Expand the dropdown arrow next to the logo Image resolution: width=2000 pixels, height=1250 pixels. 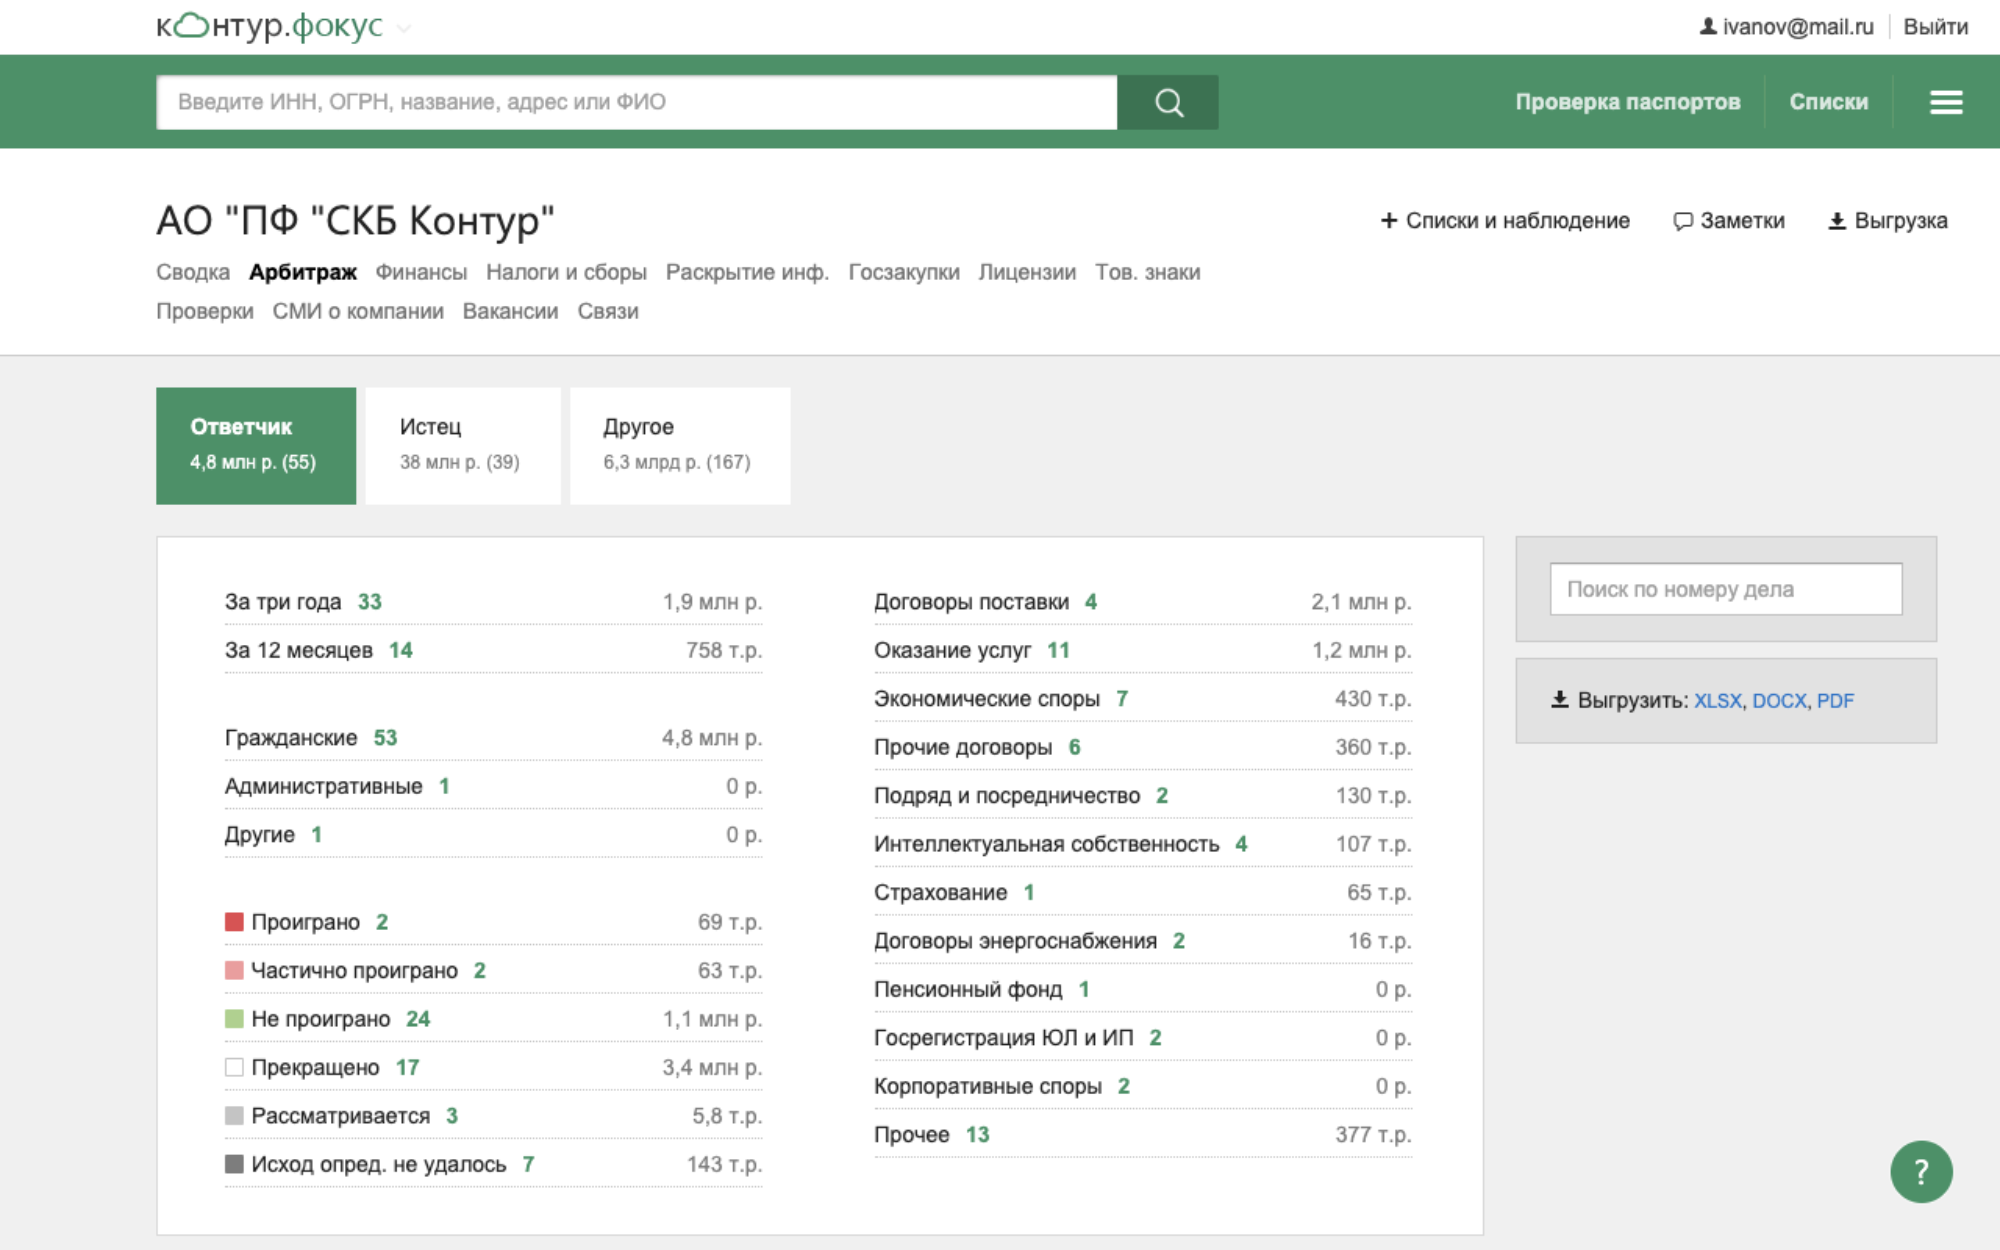[404, 29]
